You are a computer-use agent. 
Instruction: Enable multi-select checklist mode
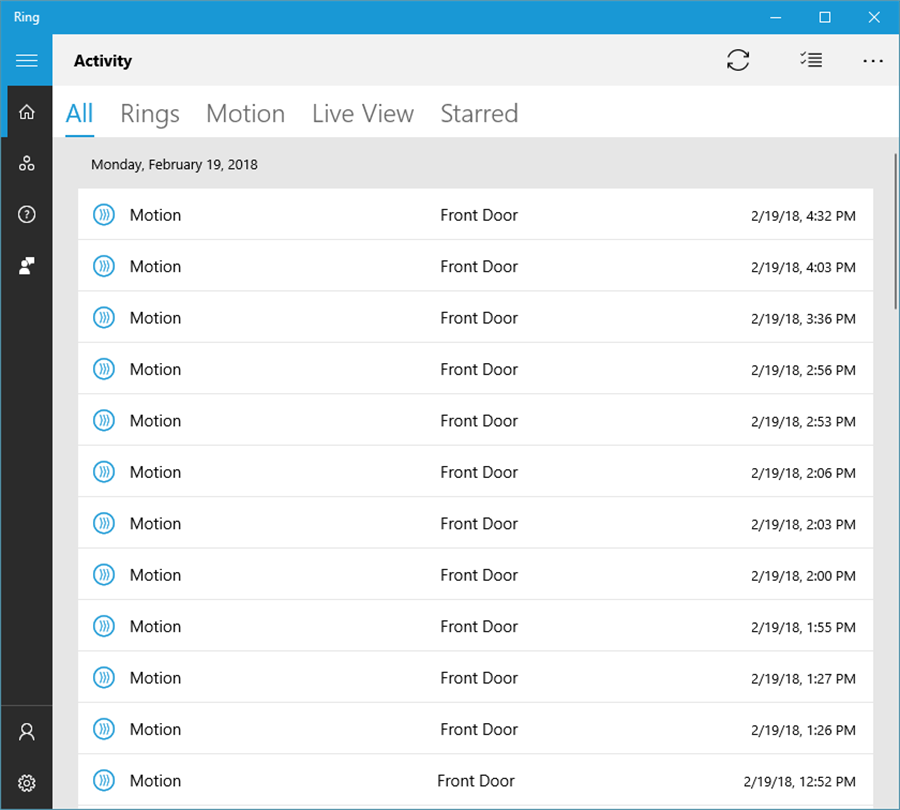tap(811, 61)
